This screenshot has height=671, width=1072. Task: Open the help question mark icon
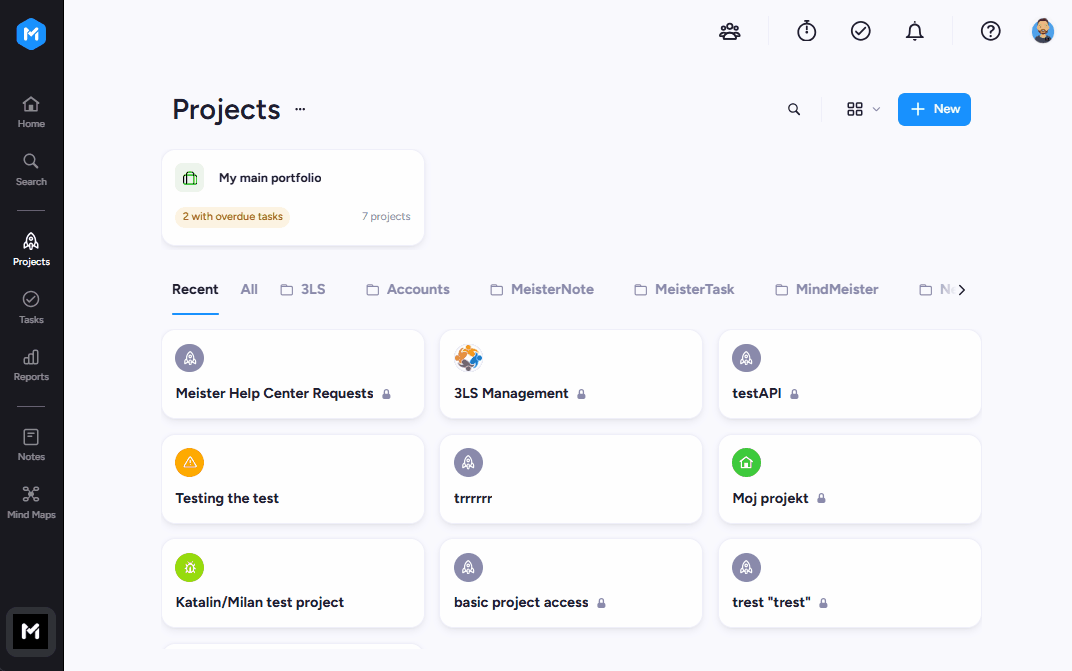[991, 31]
